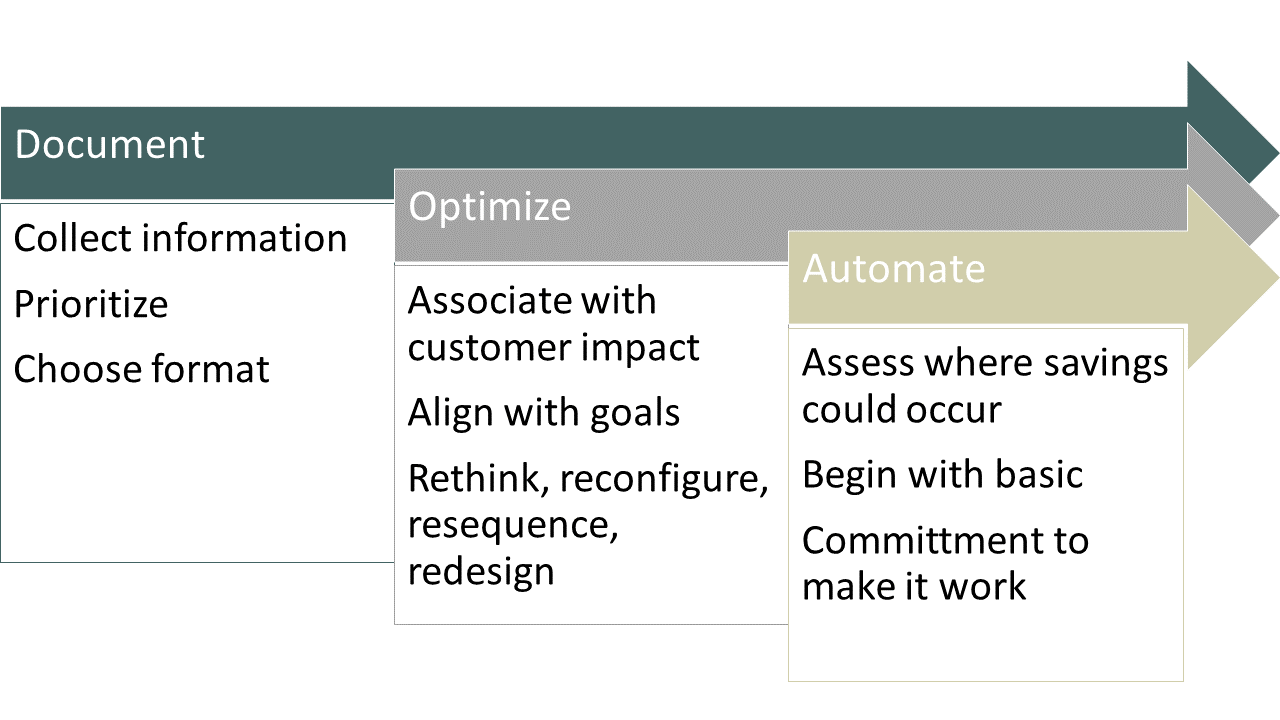This screenshot has height=720, width=1280.
Task: Click 'Committment to make it work' text
Action: [x=945, y=563]
